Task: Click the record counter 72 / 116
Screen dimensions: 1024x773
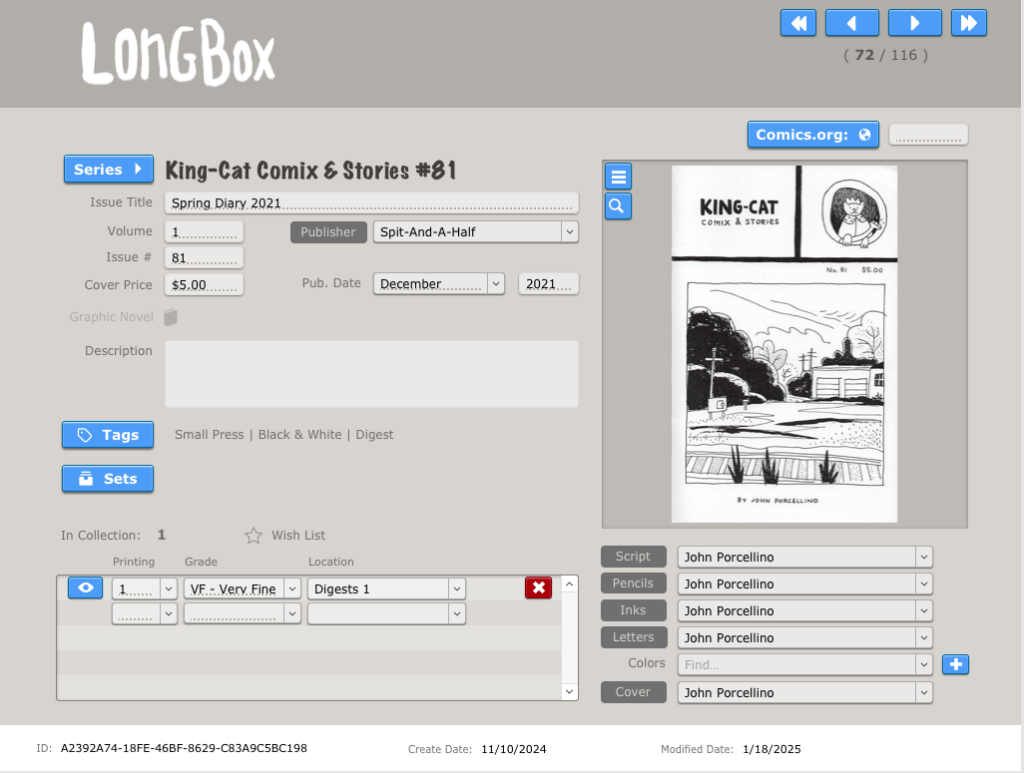Action: click(x=886, y=55)
